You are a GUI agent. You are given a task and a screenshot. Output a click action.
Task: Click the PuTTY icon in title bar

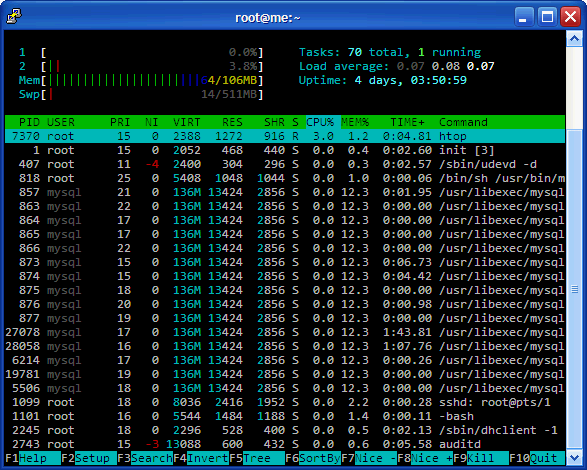pos(14,16)
